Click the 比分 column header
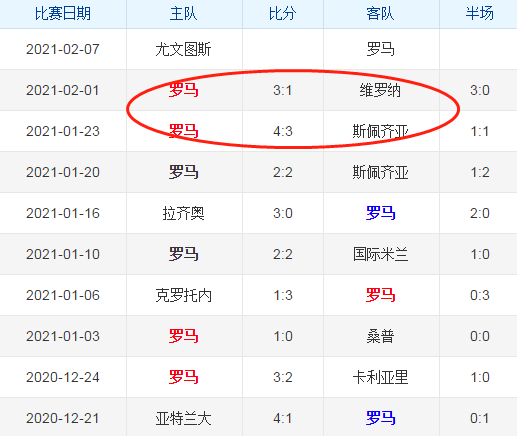This screenshot has height=436, width=517. point(283,14)
